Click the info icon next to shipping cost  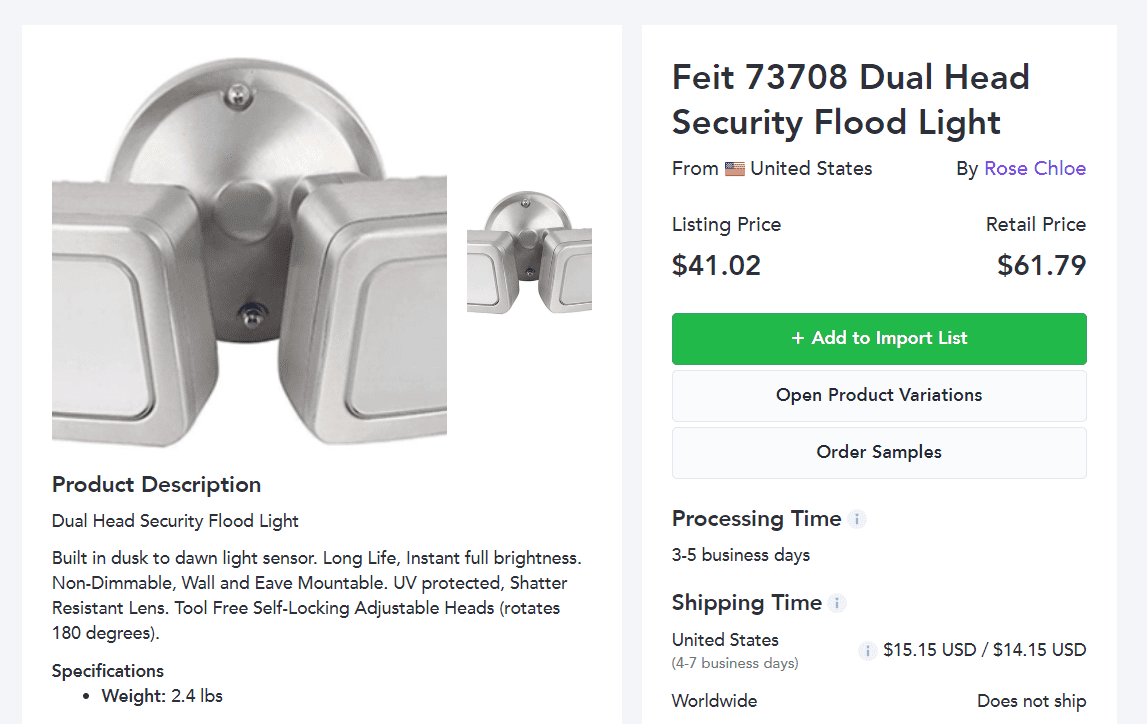867,650
